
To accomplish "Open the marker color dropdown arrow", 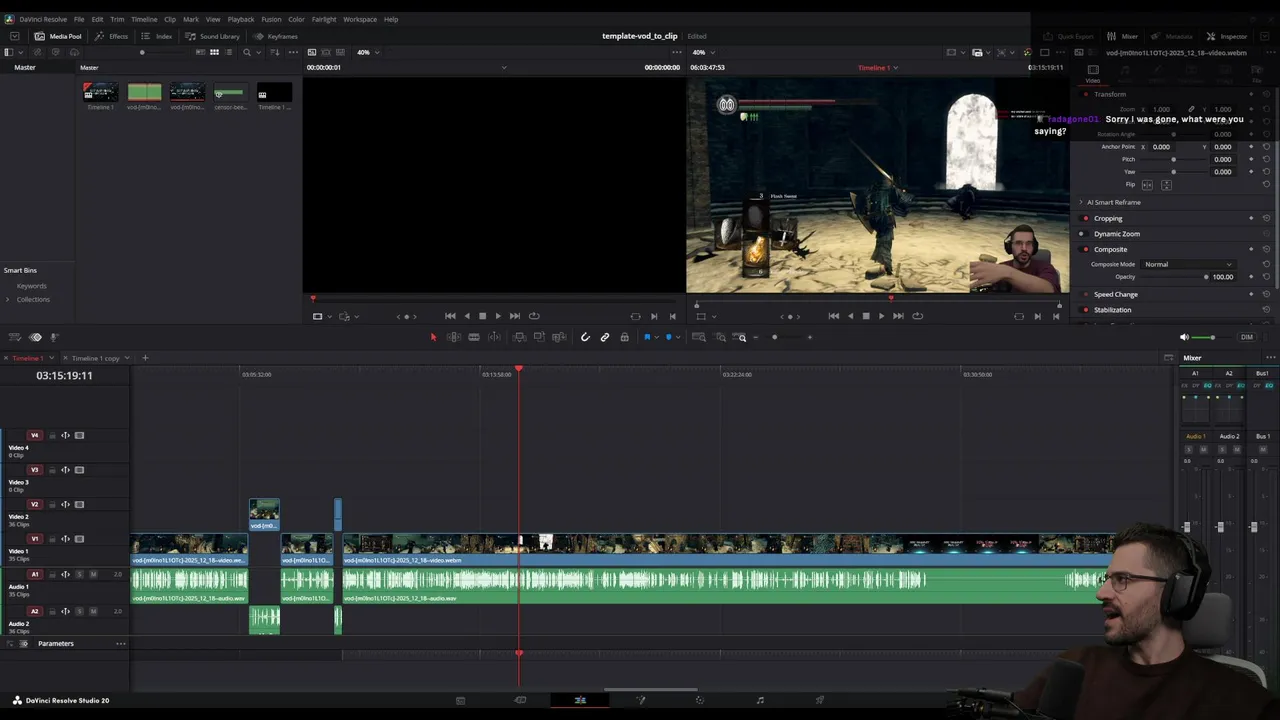I will click(677, 337).
